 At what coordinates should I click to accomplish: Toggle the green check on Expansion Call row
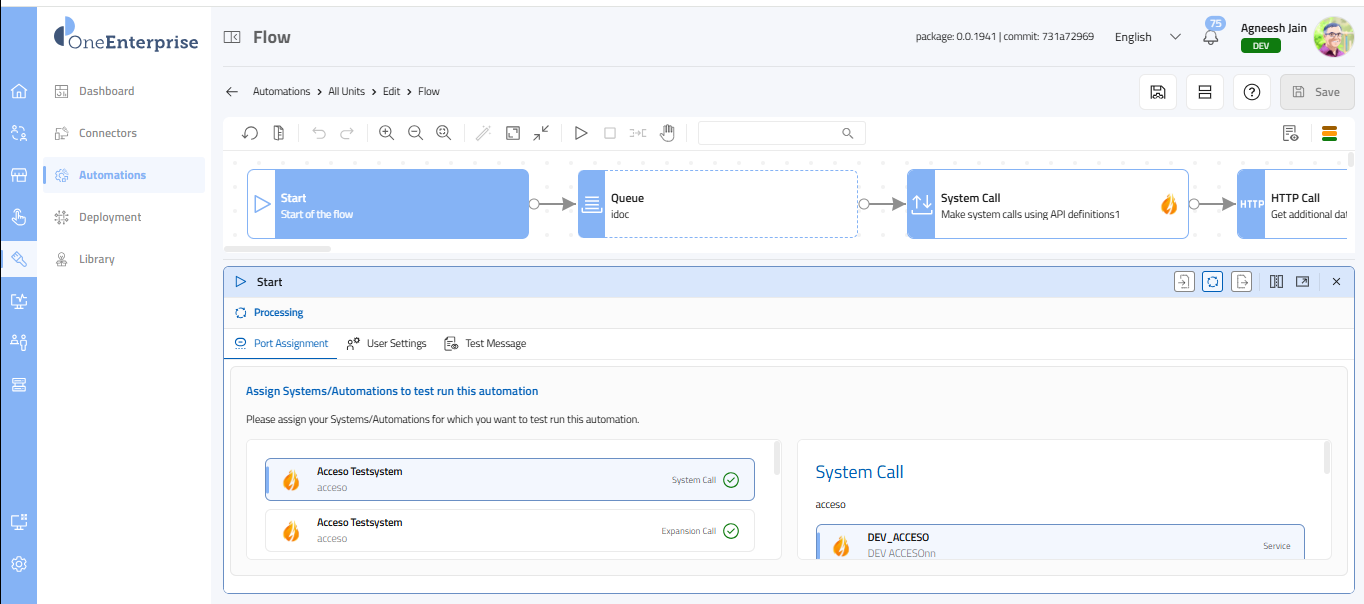[x=731, y=531]
